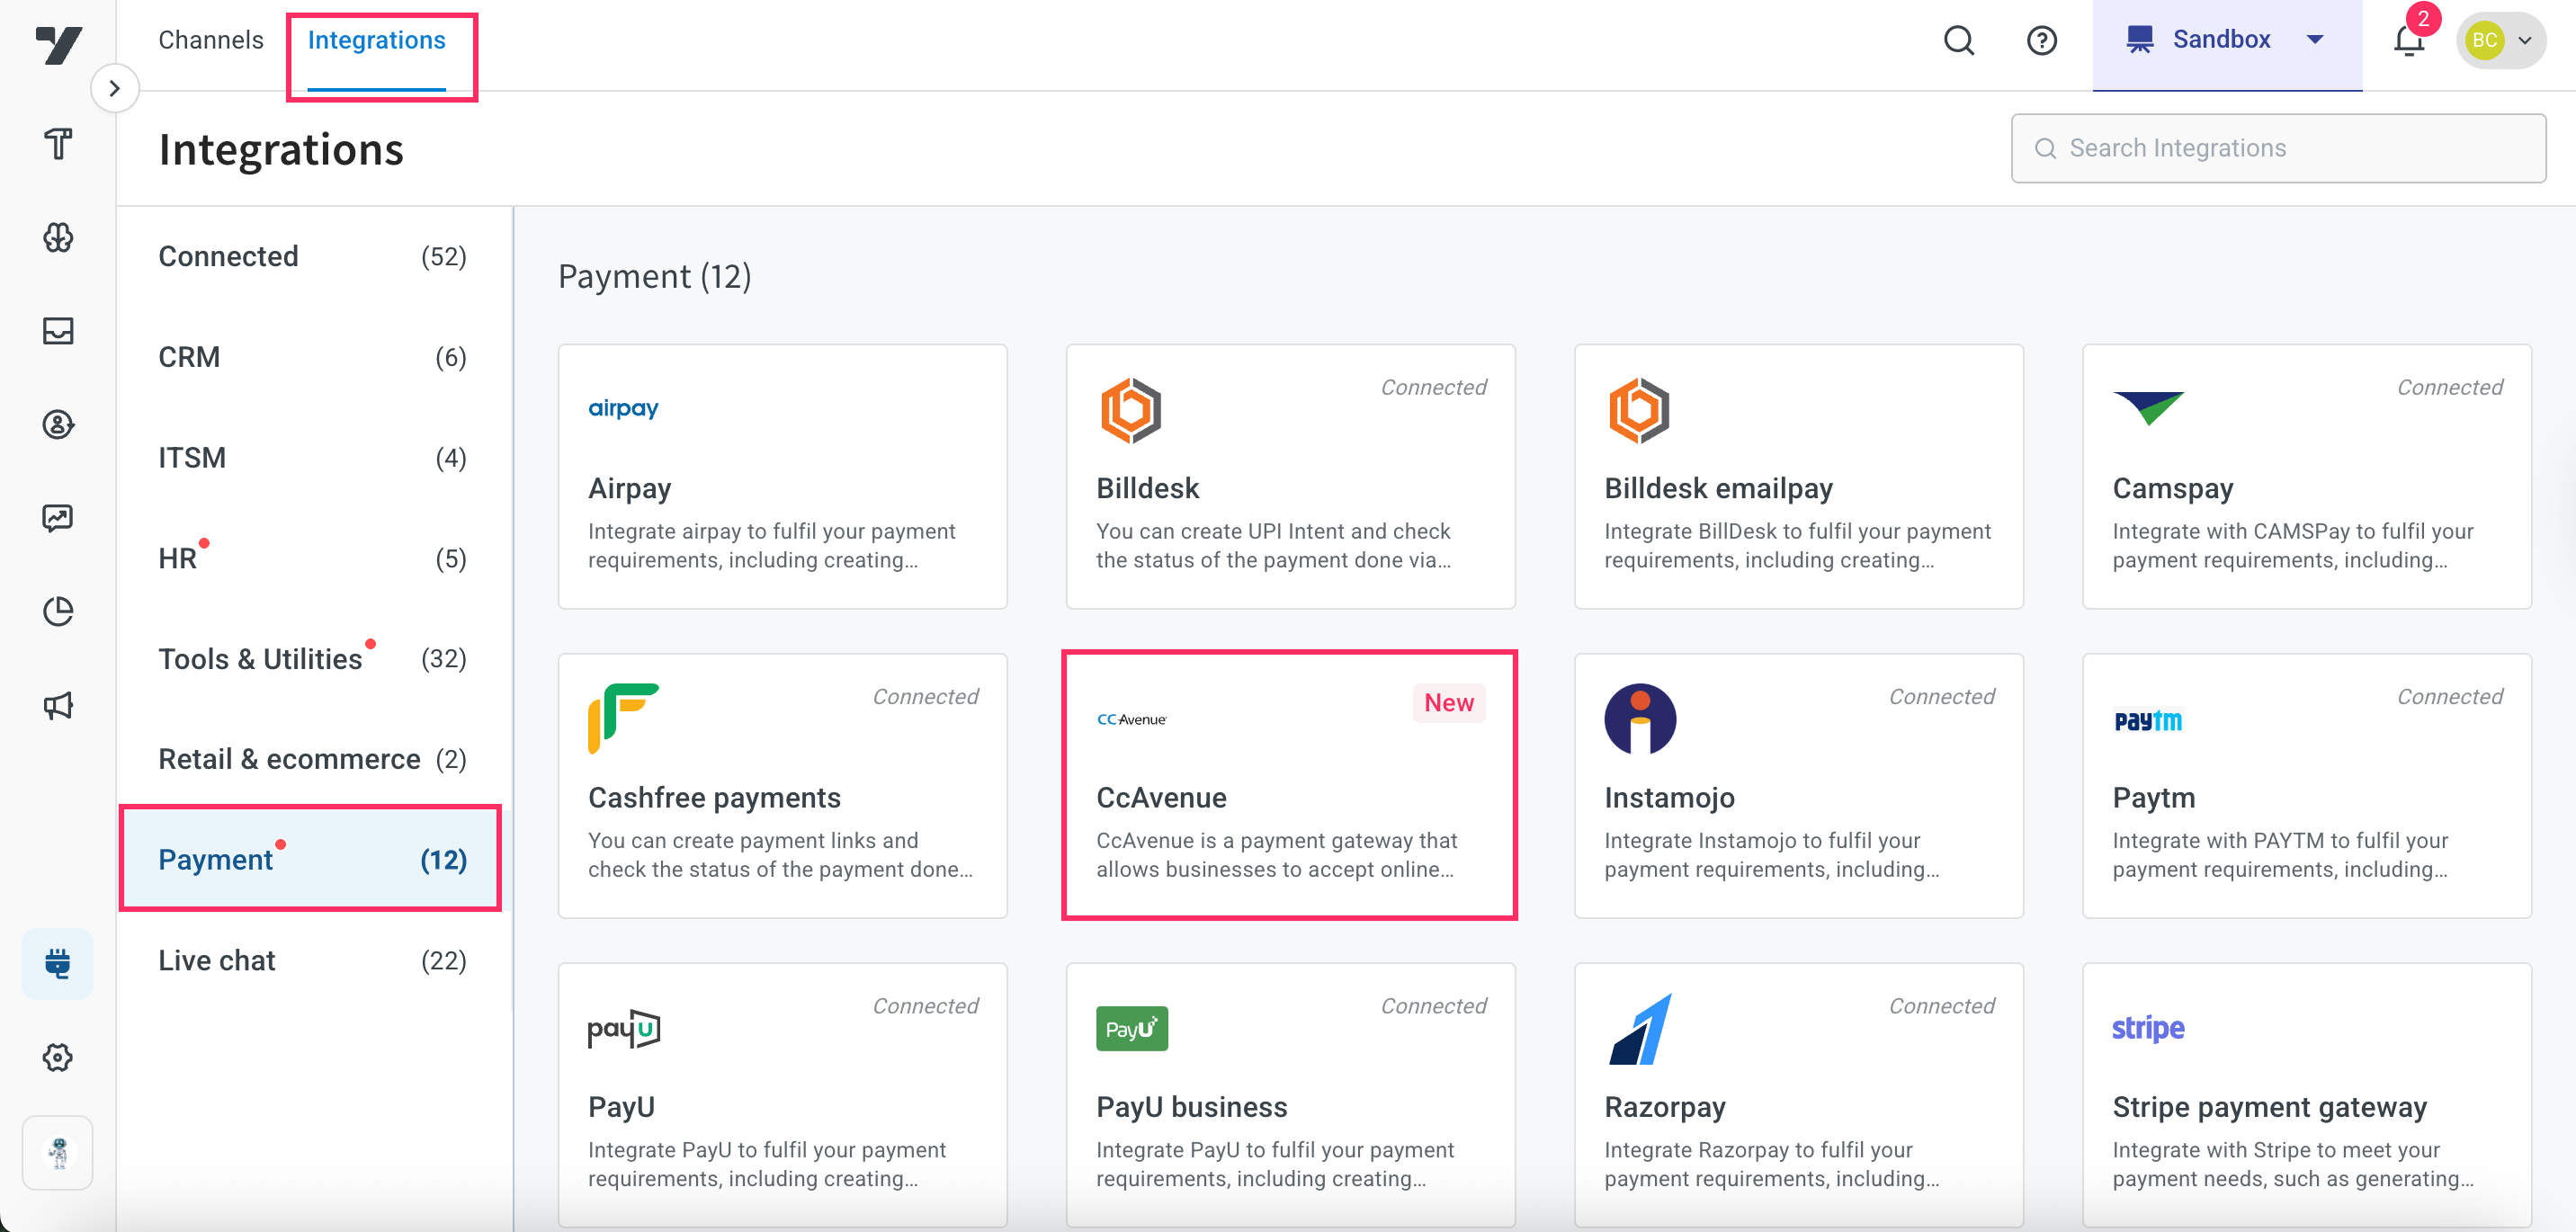Open the Billdesk card title
The image size is (2576, 1232).
click(x=1147, y=488)
